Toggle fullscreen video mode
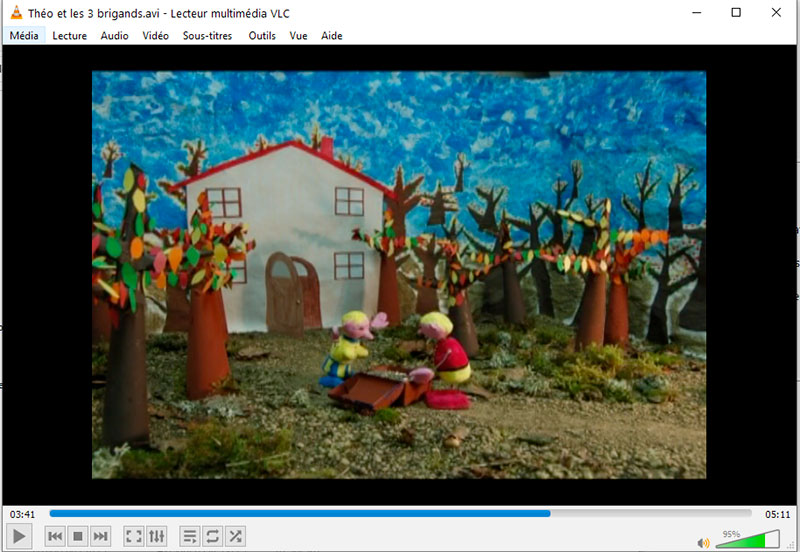The image size is (800, 552). point(134,536)
